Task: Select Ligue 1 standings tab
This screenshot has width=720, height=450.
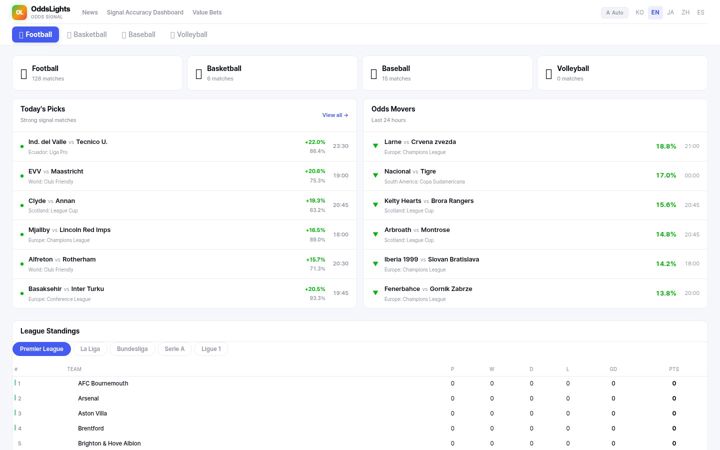Action: [x=211, y=349]
